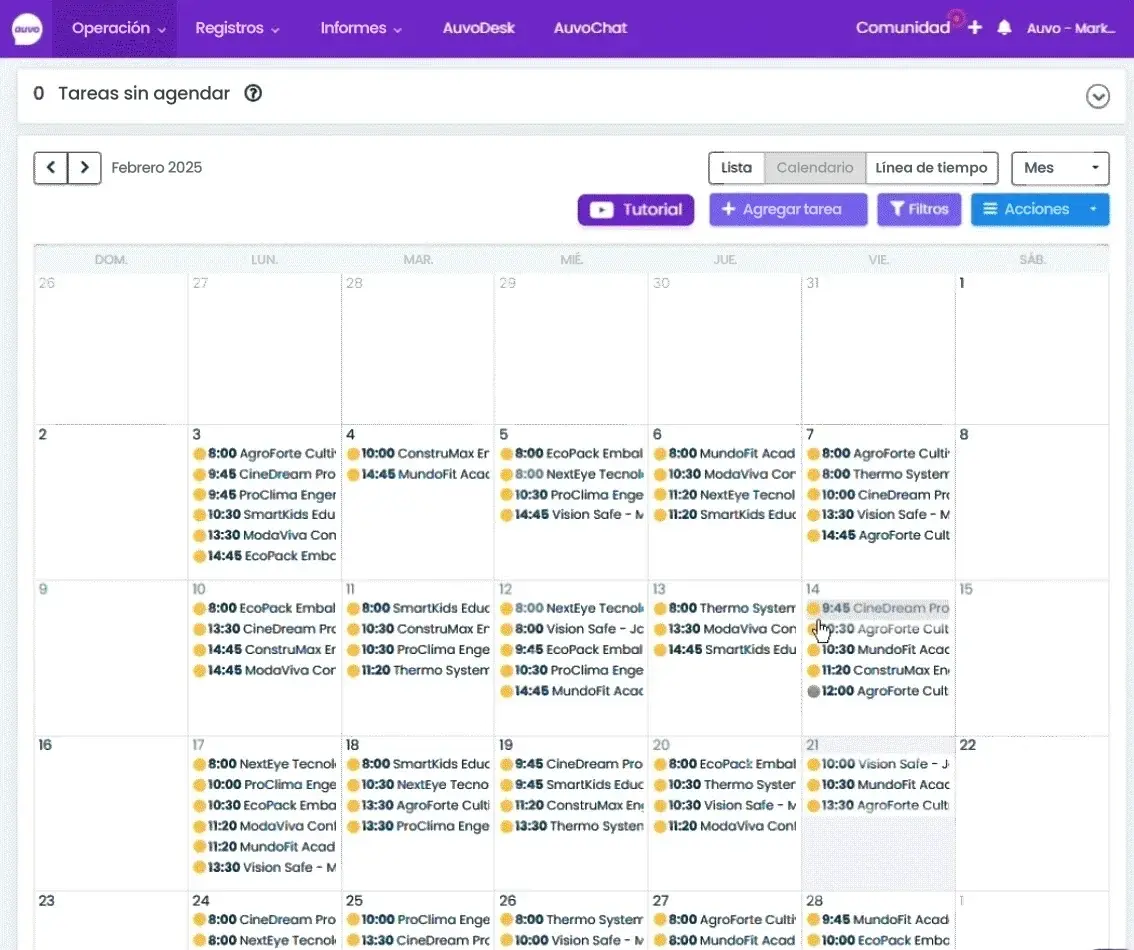Click the Agregar tarea button

[788, 210]
